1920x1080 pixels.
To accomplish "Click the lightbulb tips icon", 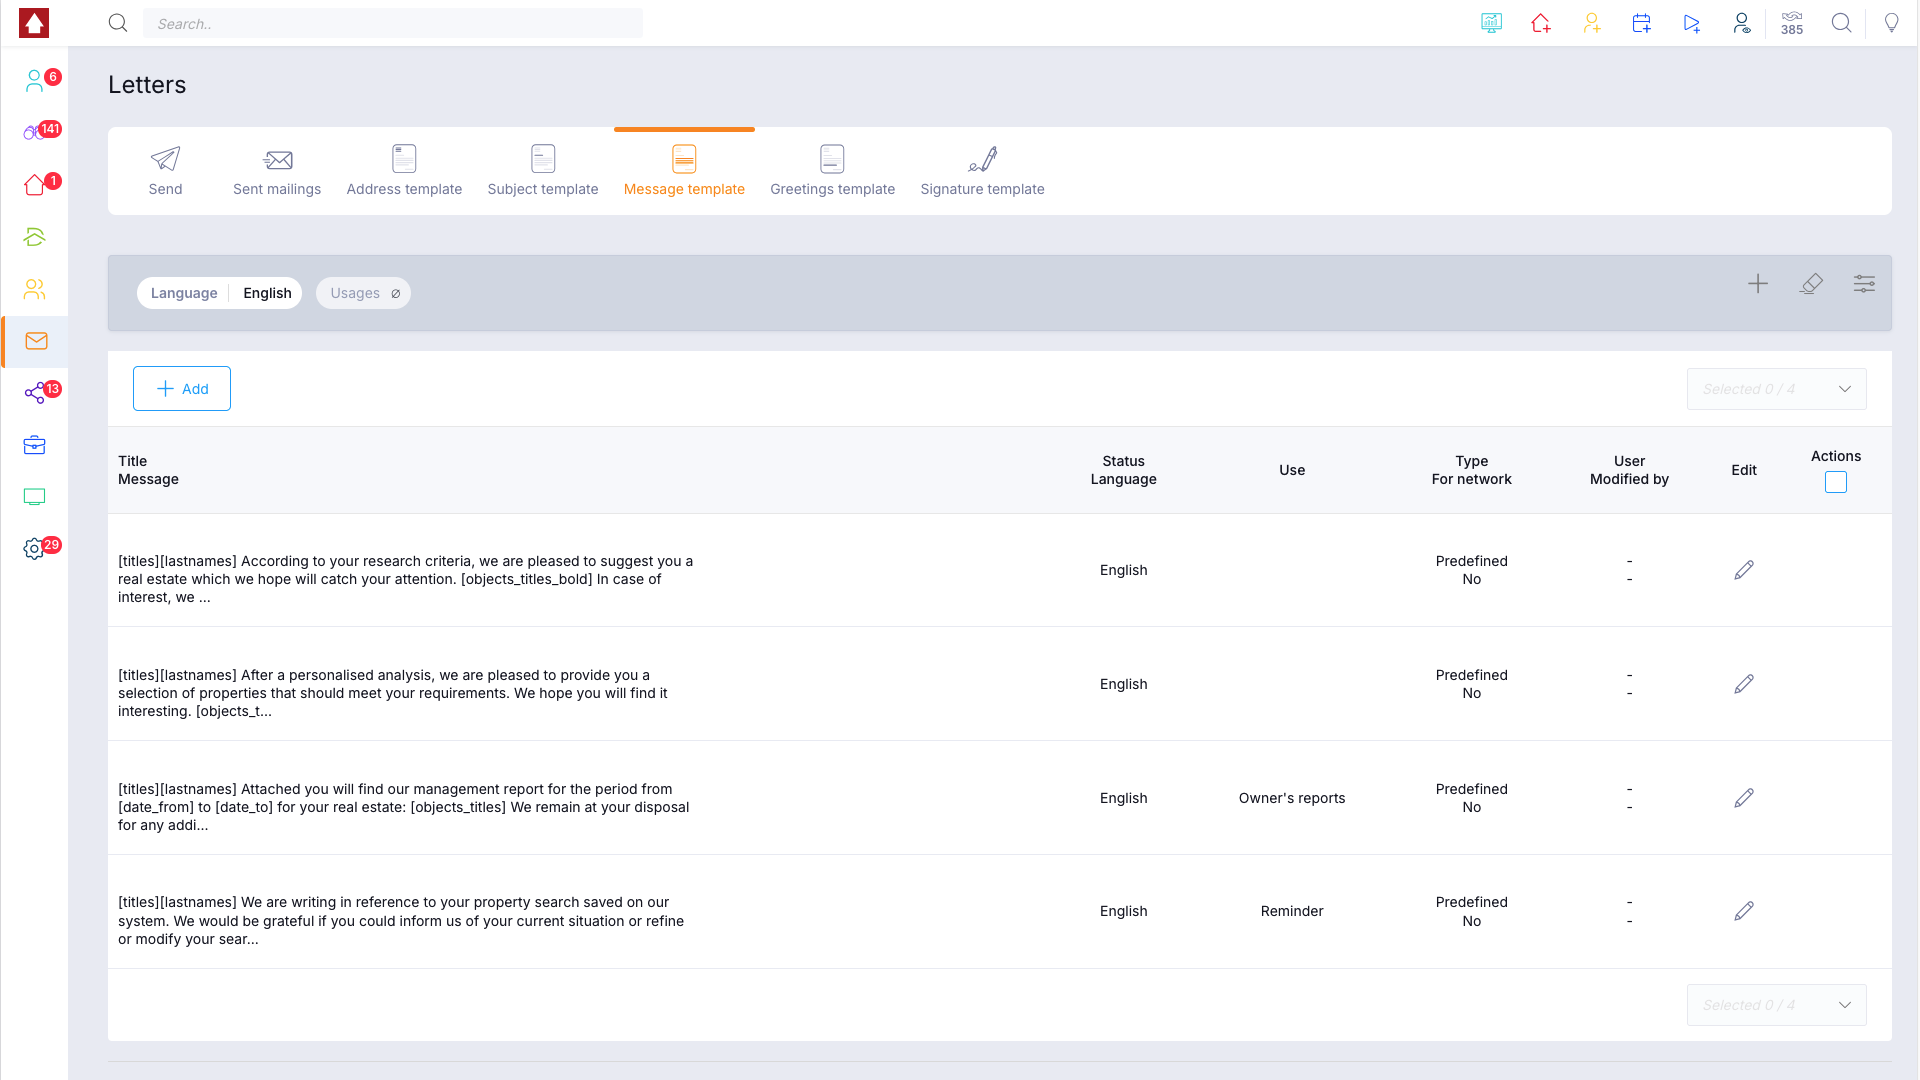I will tap(1891, 23).
